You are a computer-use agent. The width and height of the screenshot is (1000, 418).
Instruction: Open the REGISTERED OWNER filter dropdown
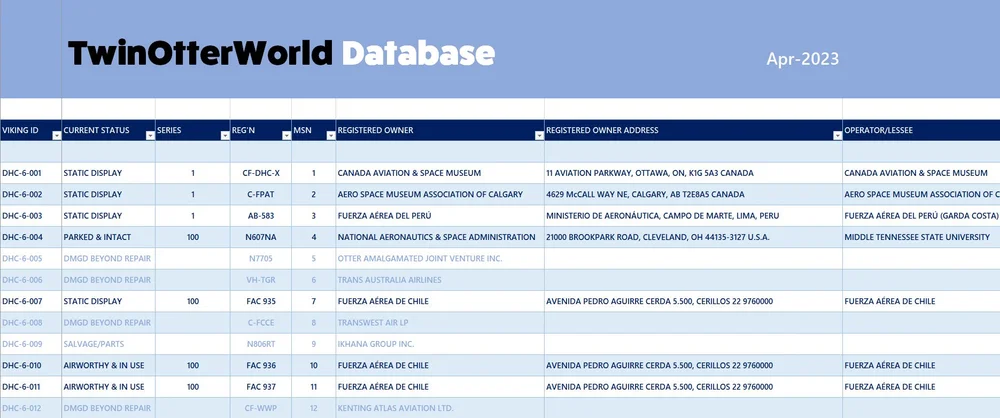pyautogui.click(x=539, y=135)
